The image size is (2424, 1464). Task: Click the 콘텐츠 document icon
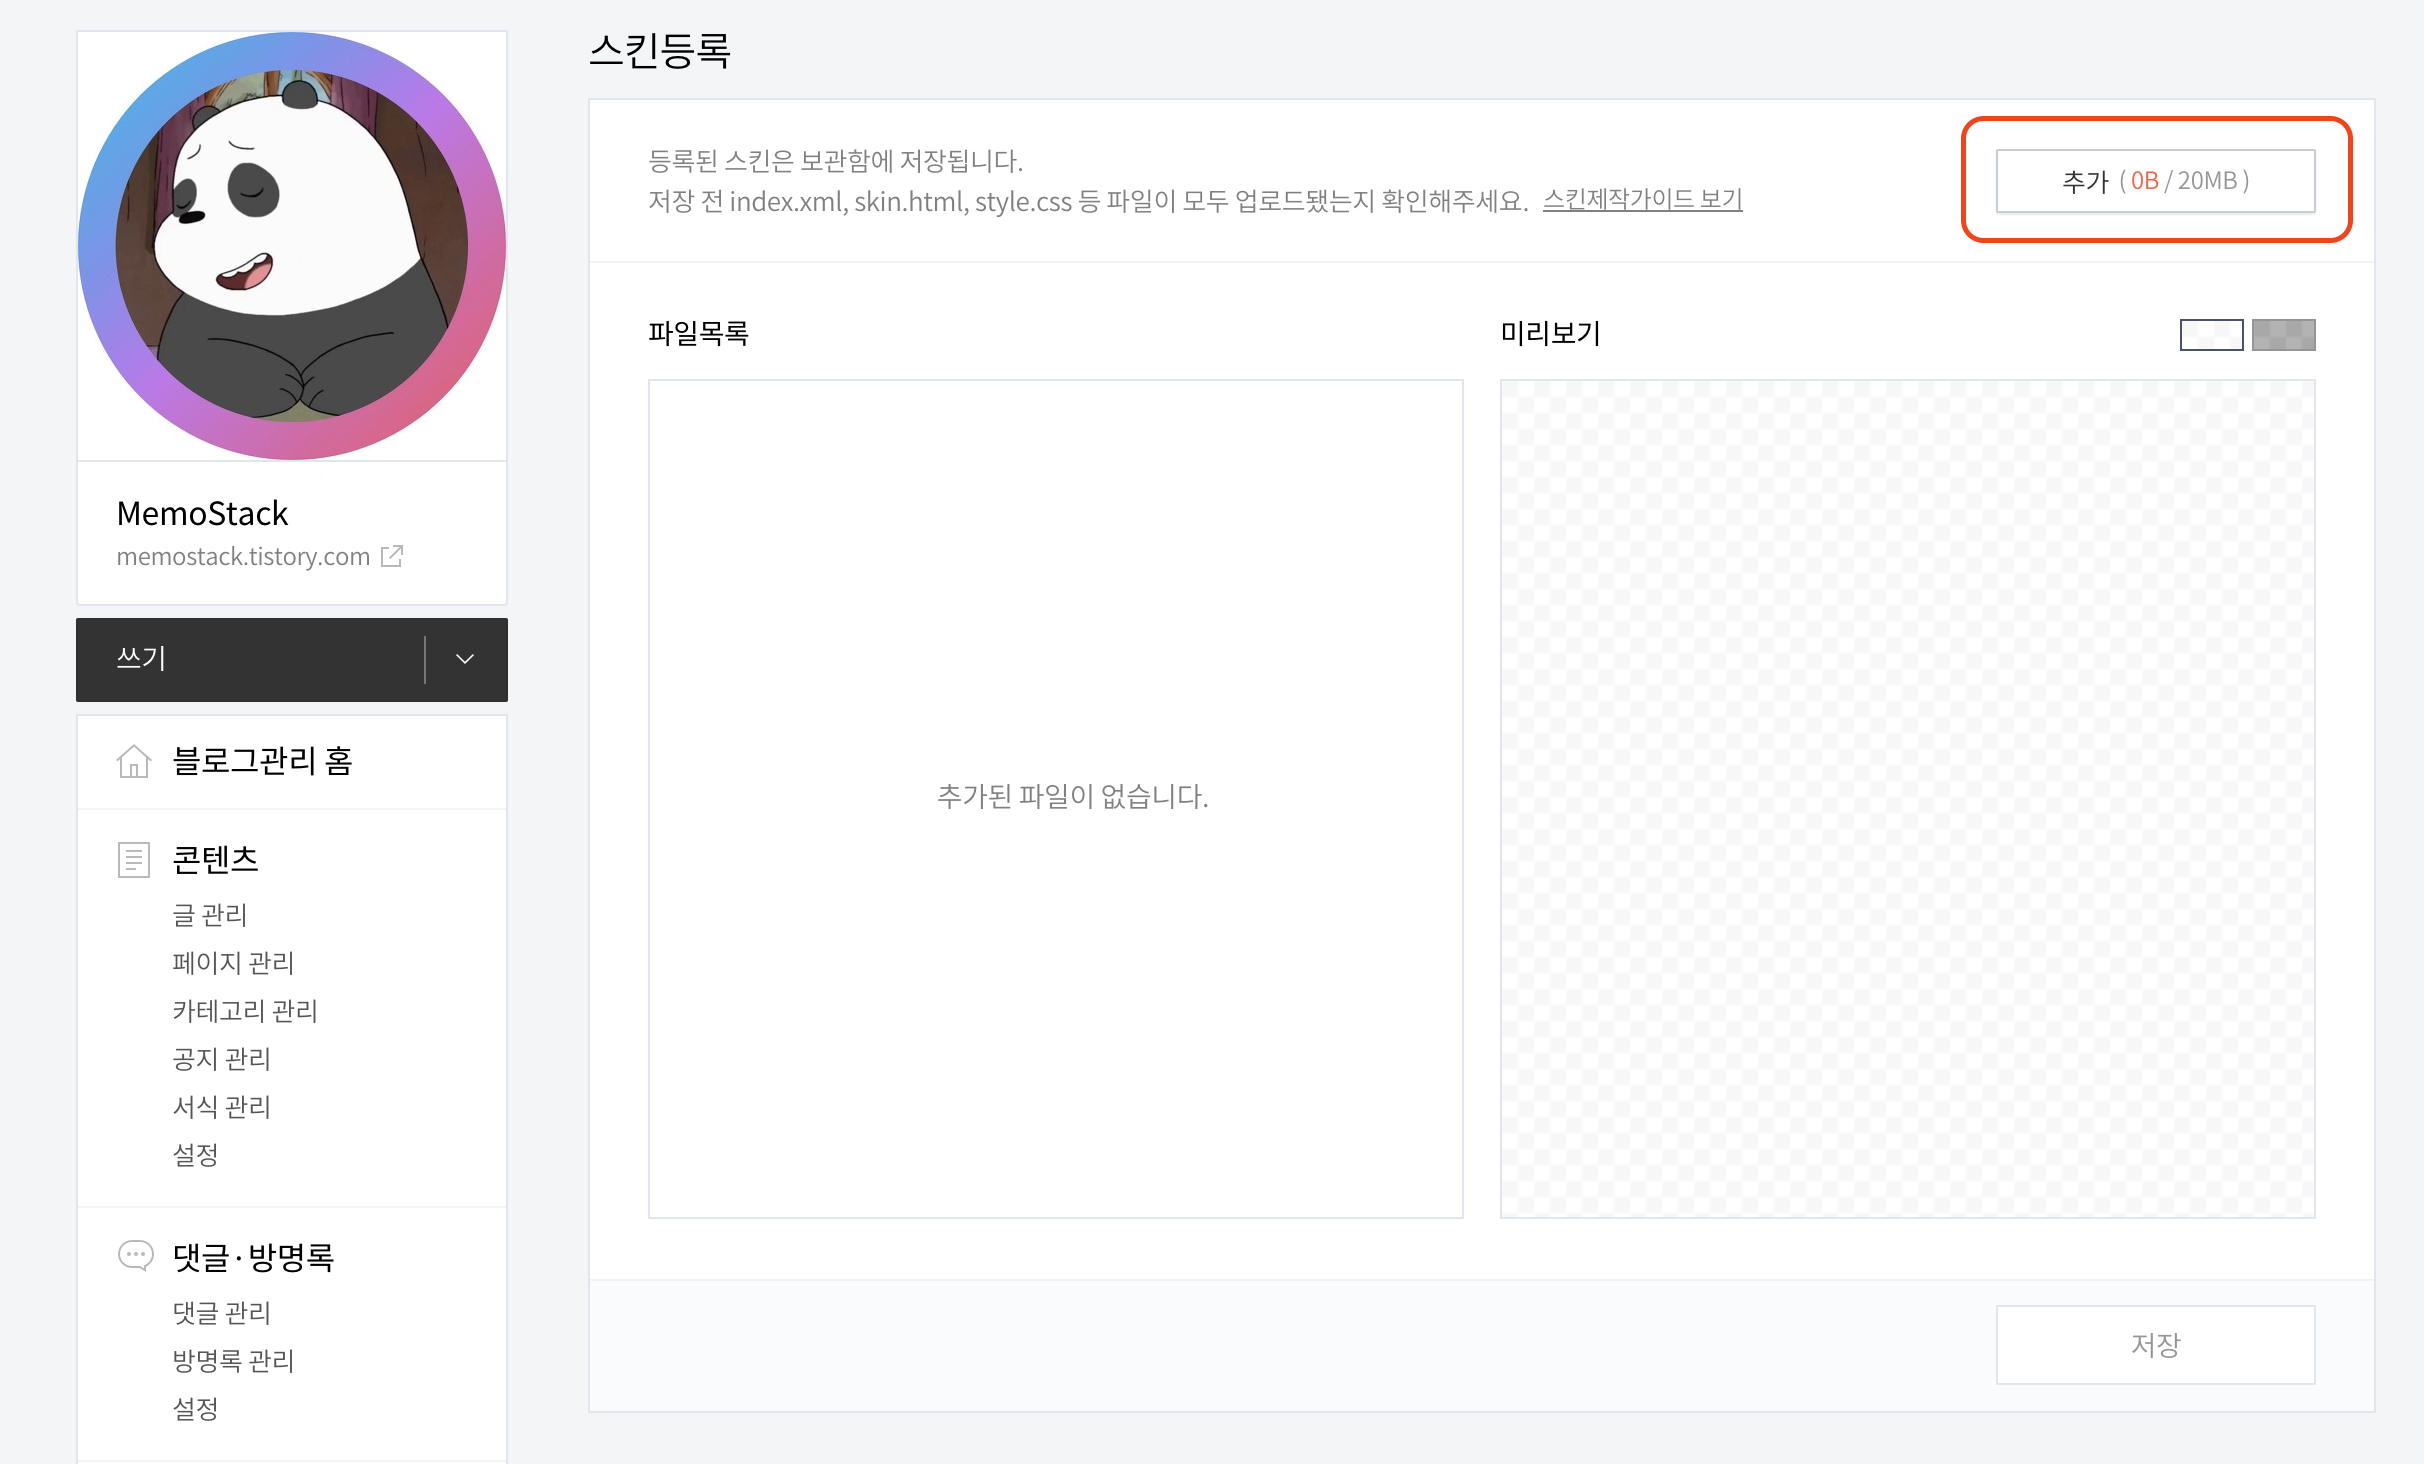pyautogui.click(x=133, y=859)
